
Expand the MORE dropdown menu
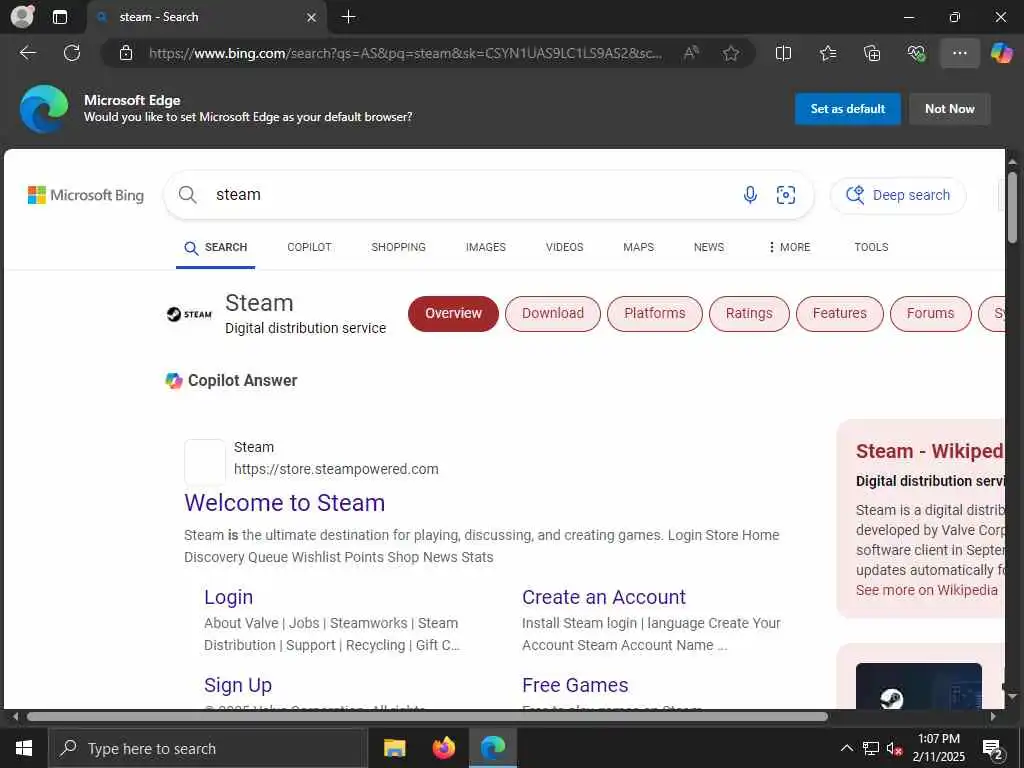point(790,248)
